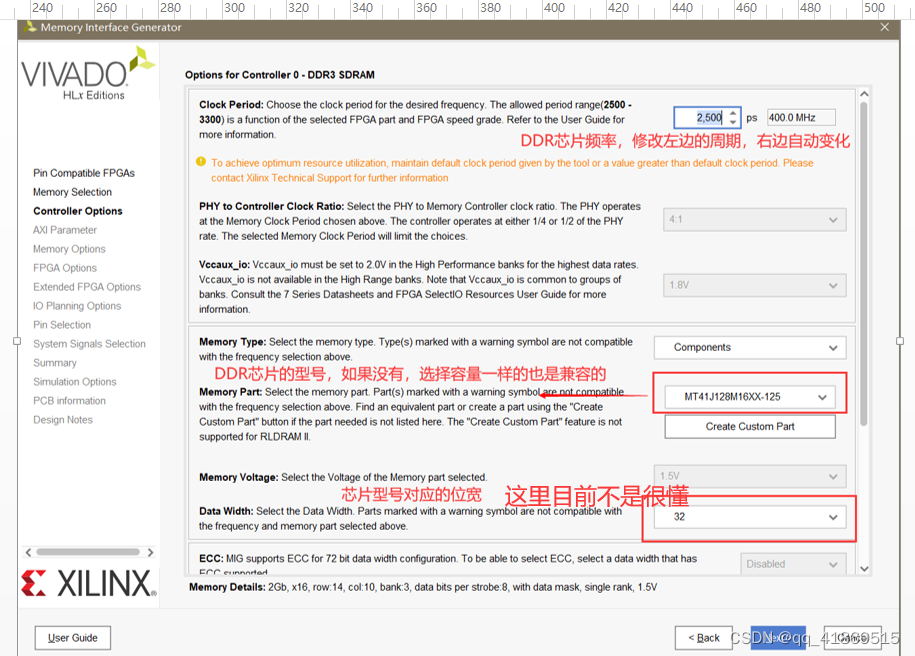Screen dimensions: 915x656
Task: Go to the Summary section
Action: (x=54, y=362)
